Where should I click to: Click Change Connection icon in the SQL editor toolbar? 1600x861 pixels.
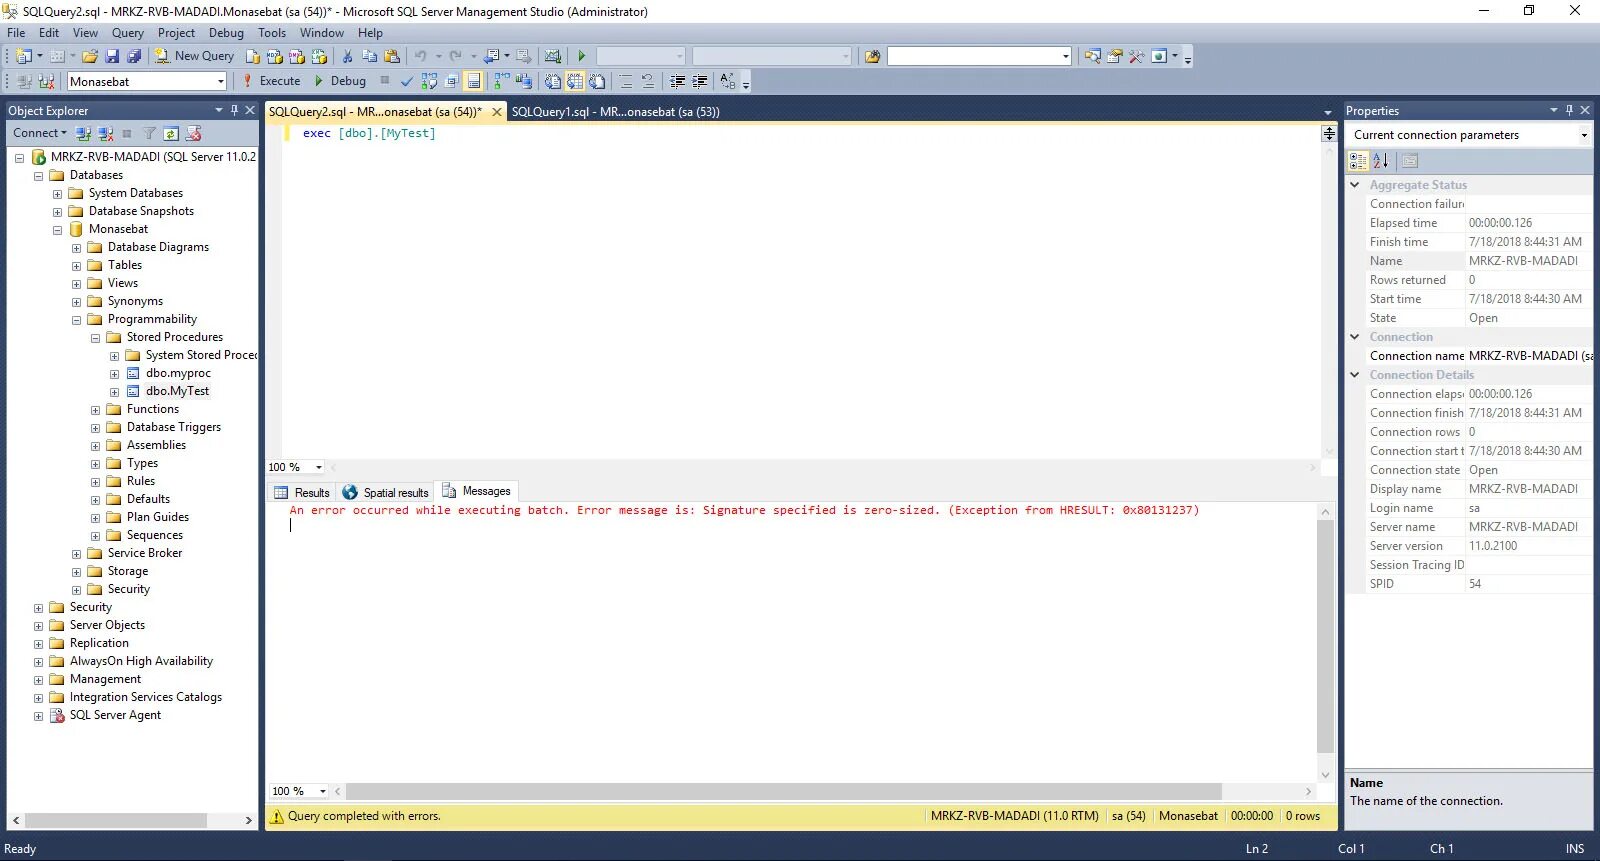coord(46,81)
